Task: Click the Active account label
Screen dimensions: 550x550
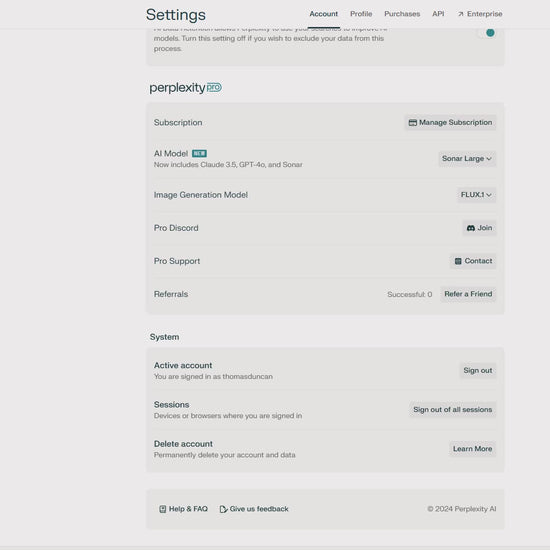Action: pos(183,365)
